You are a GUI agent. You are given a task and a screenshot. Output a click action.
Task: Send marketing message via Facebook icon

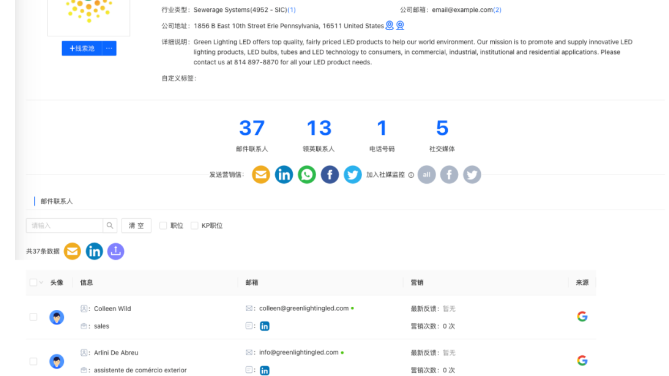[x=330, y=175]
